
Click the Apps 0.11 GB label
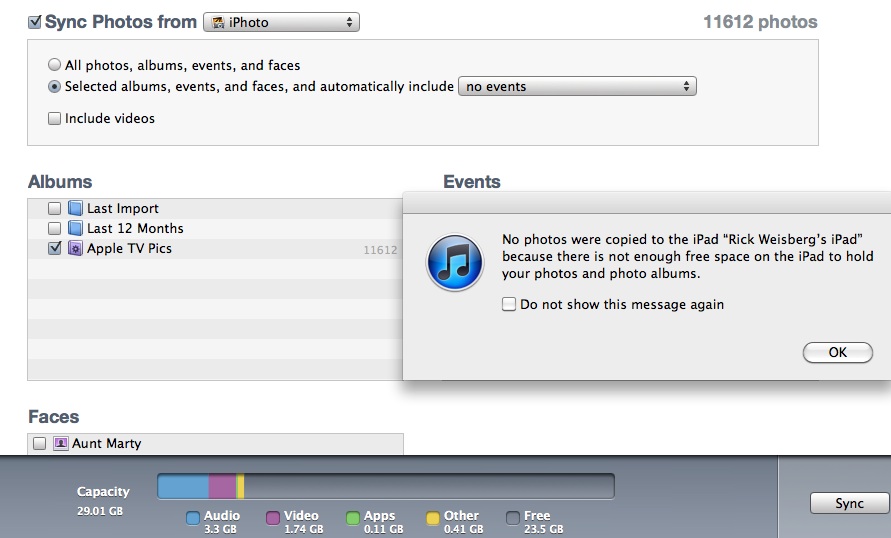coord(384,522)
